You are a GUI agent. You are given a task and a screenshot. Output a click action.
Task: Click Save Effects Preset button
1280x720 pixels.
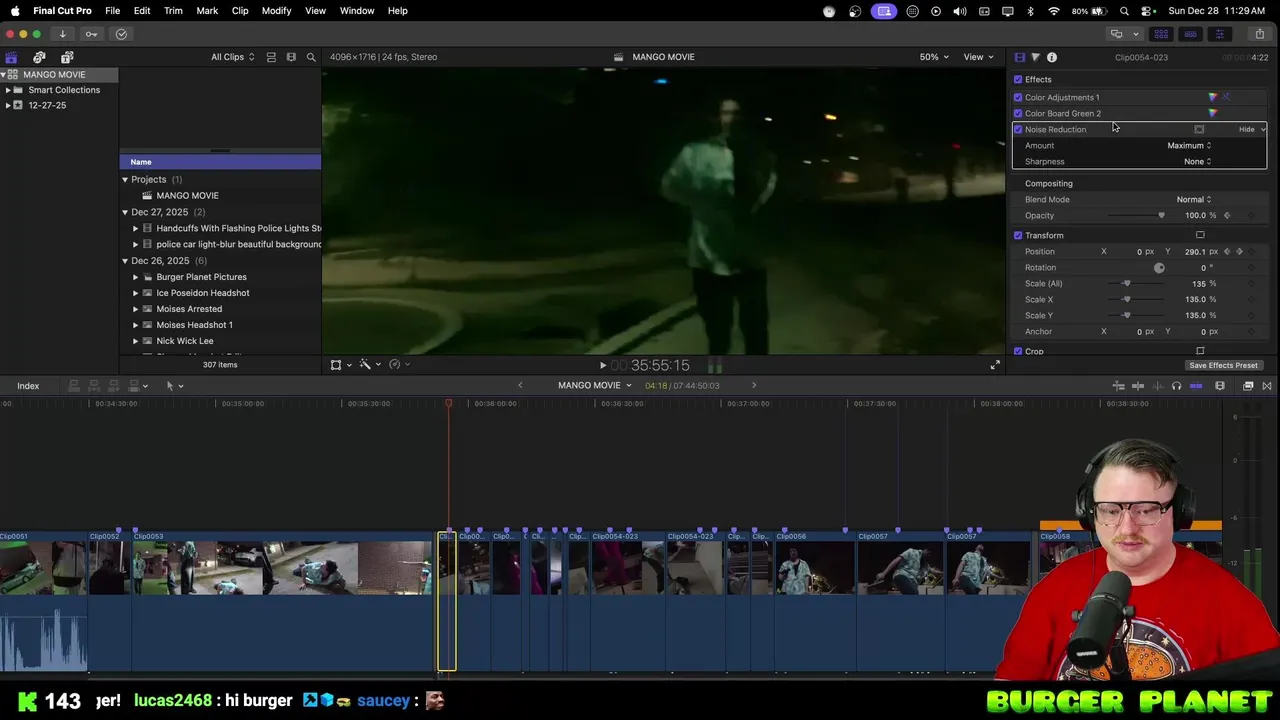(1223, 365)
